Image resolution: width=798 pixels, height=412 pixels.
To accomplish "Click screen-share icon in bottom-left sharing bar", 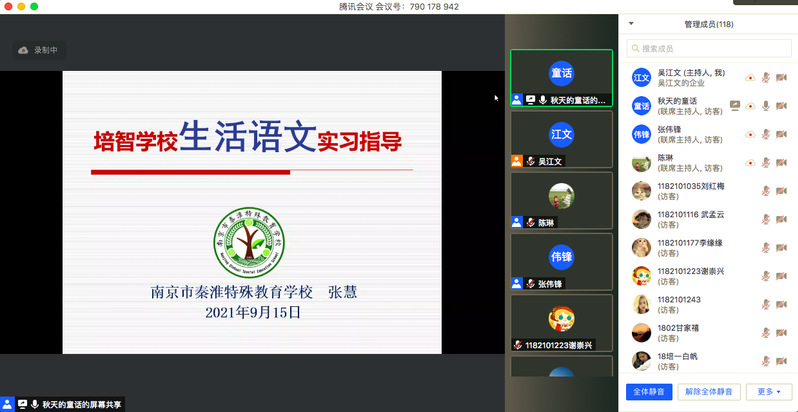I will click(22, 404).
